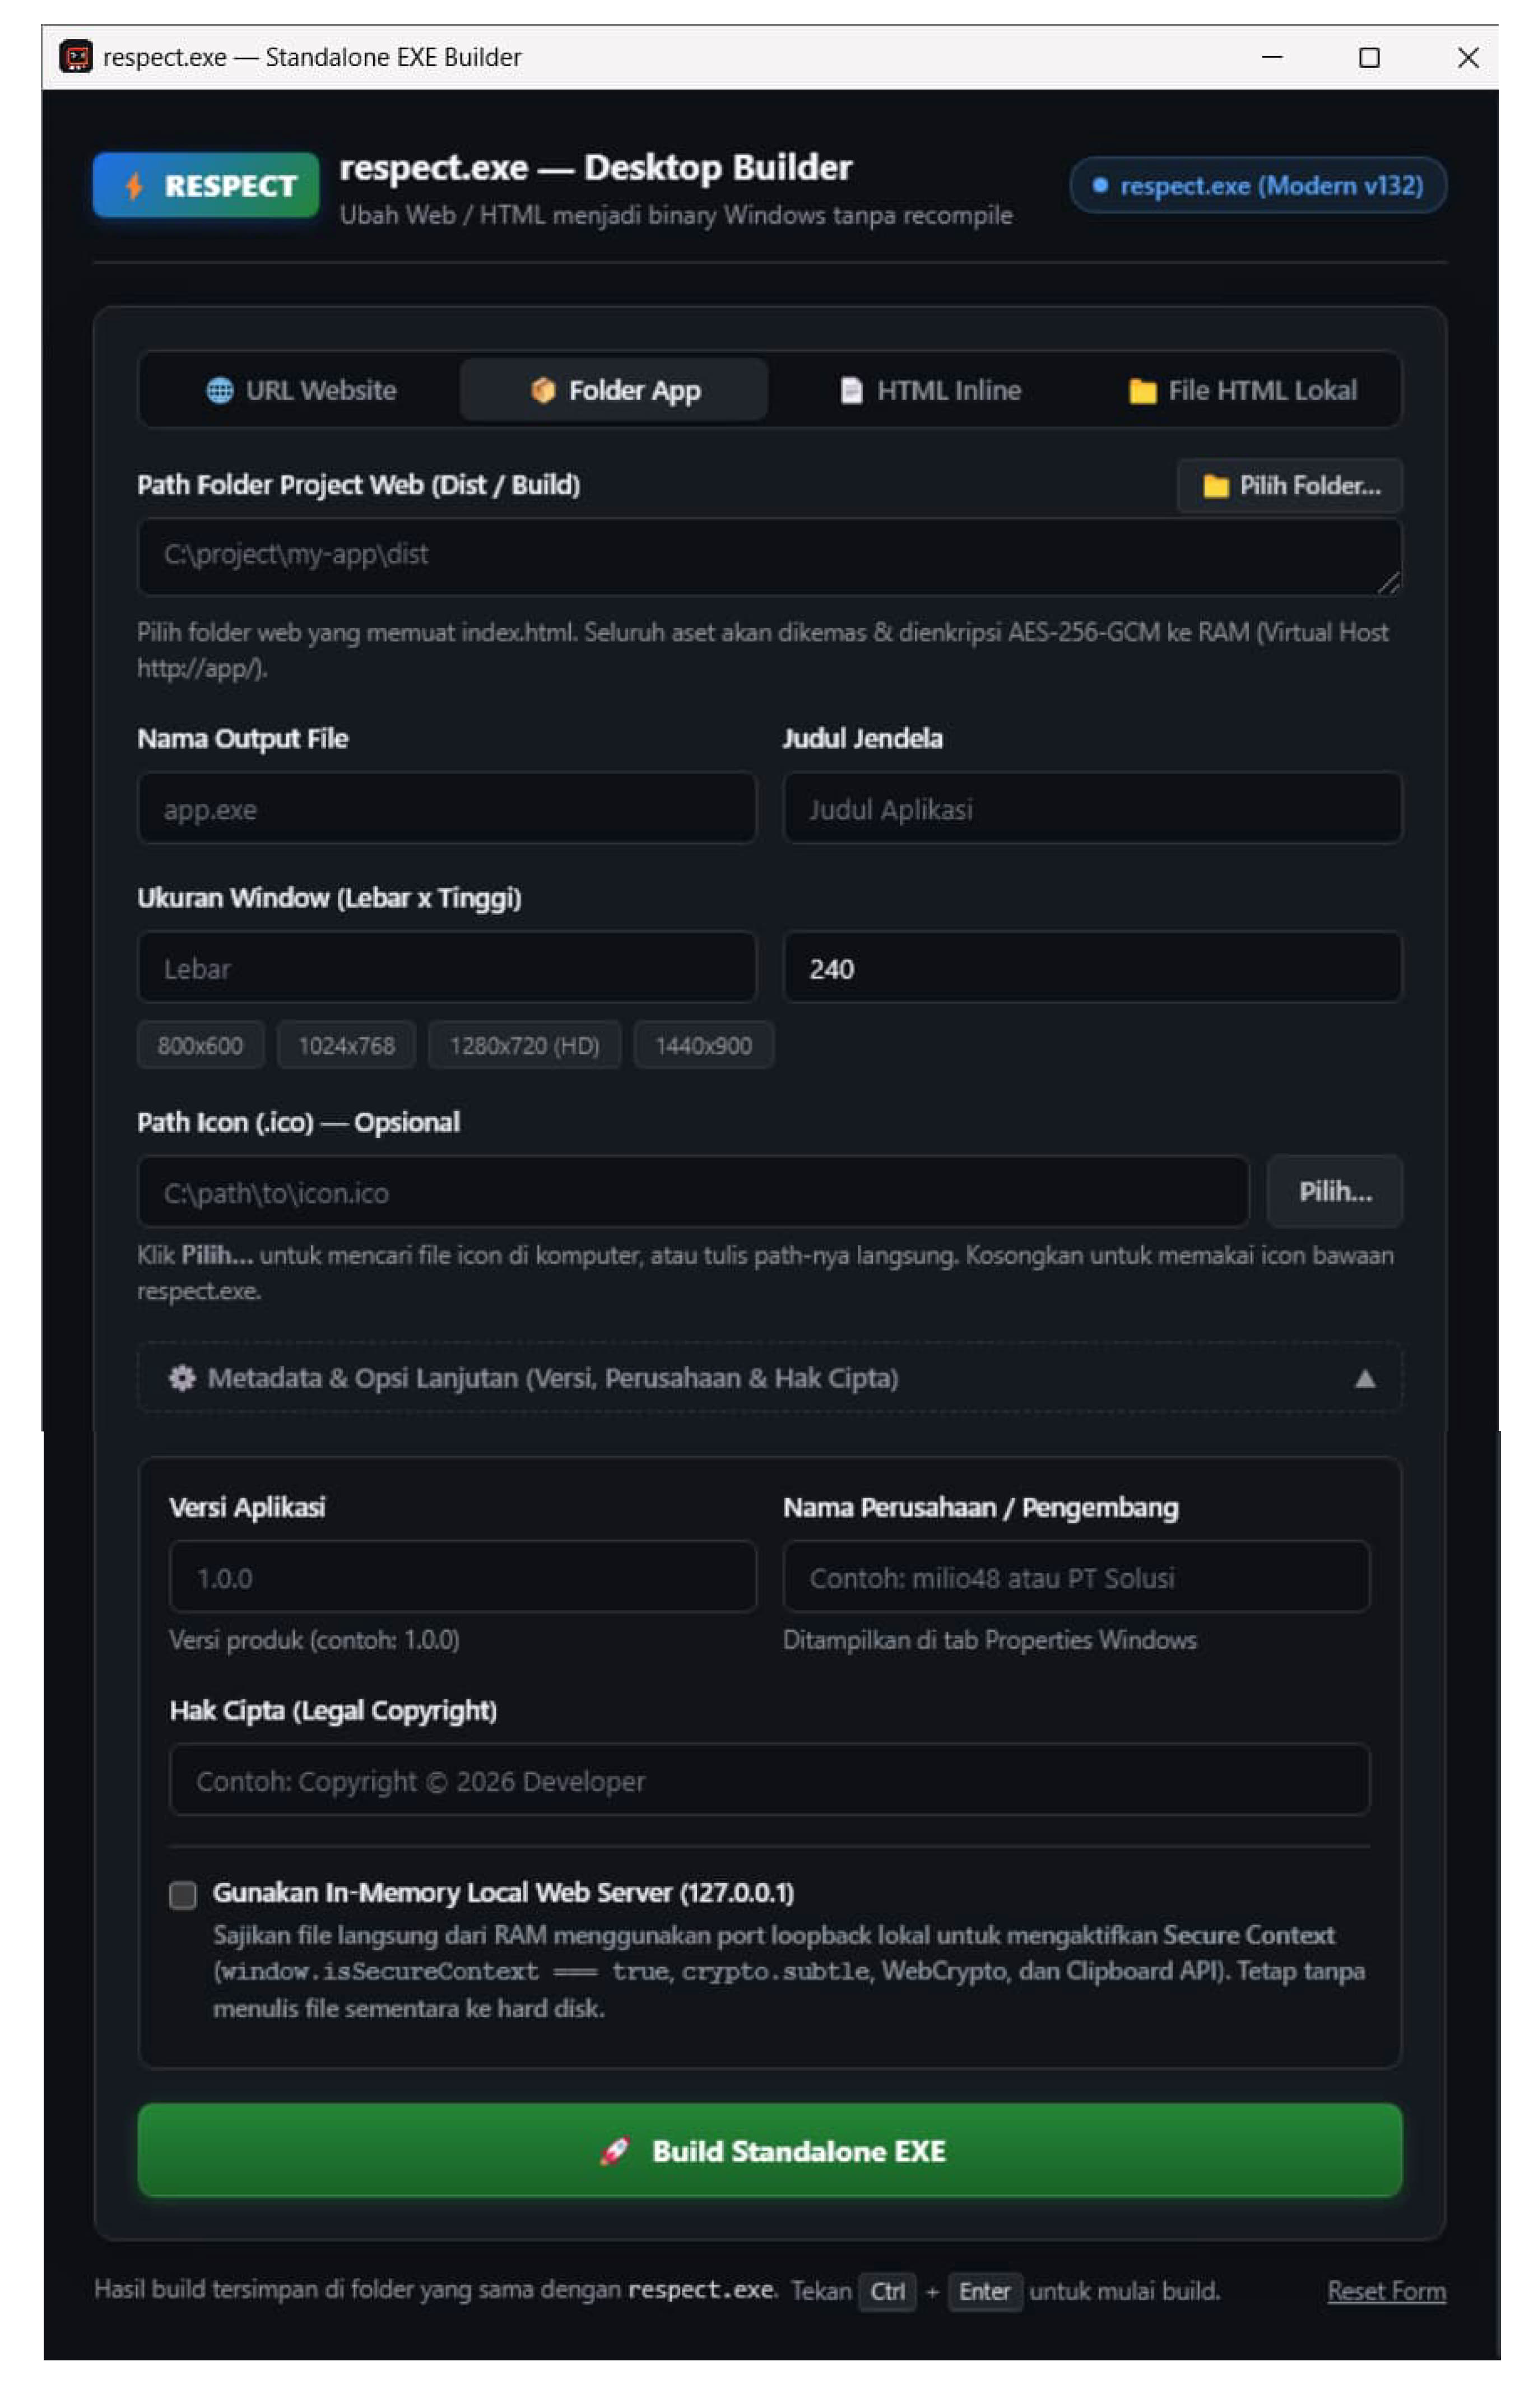This screenshot has height=2408, width=1524.
Task: Click the Enter key hint label
Action: tap(984, 2291)
